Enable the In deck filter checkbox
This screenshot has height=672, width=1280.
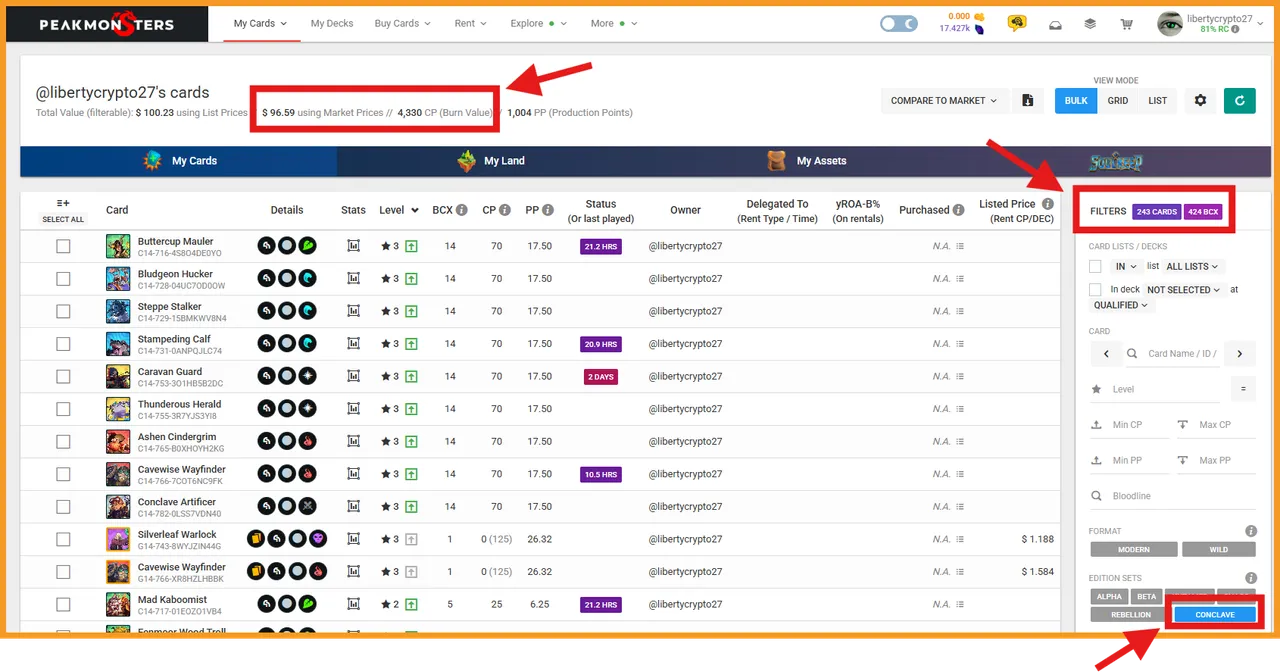[x=1095, y=290]
